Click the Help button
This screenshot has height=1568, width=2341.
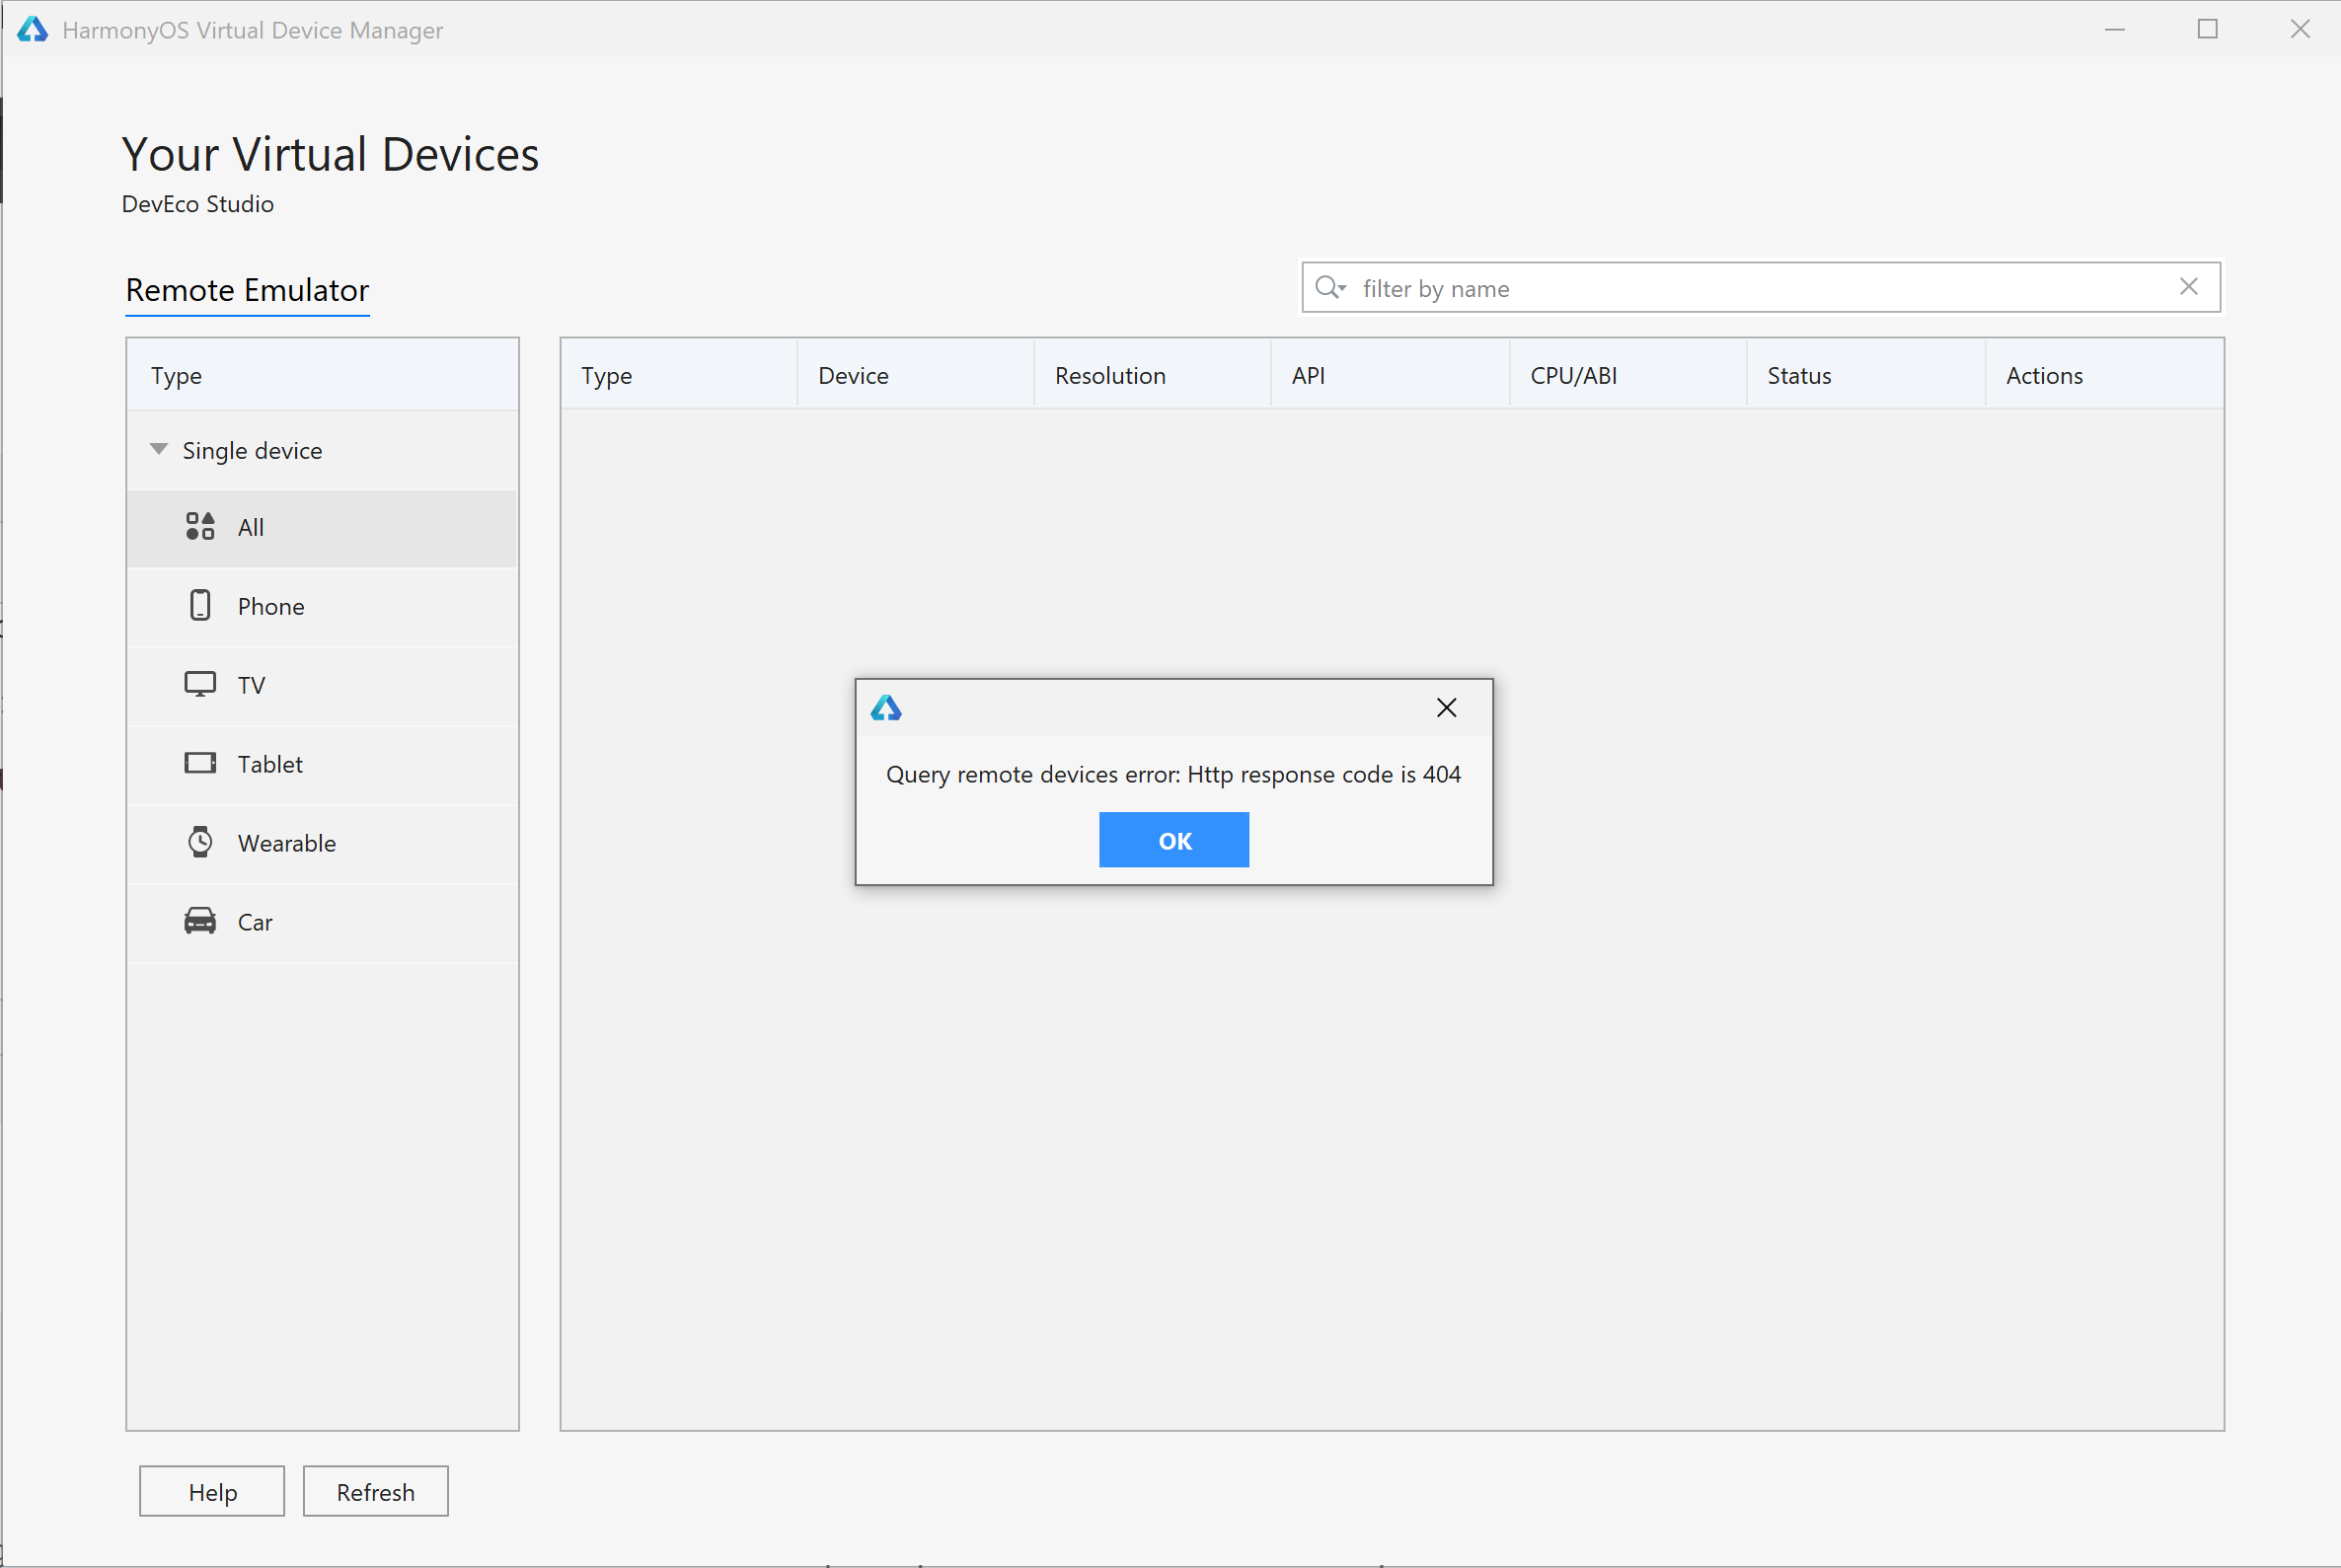click(x=212, y=1491)
